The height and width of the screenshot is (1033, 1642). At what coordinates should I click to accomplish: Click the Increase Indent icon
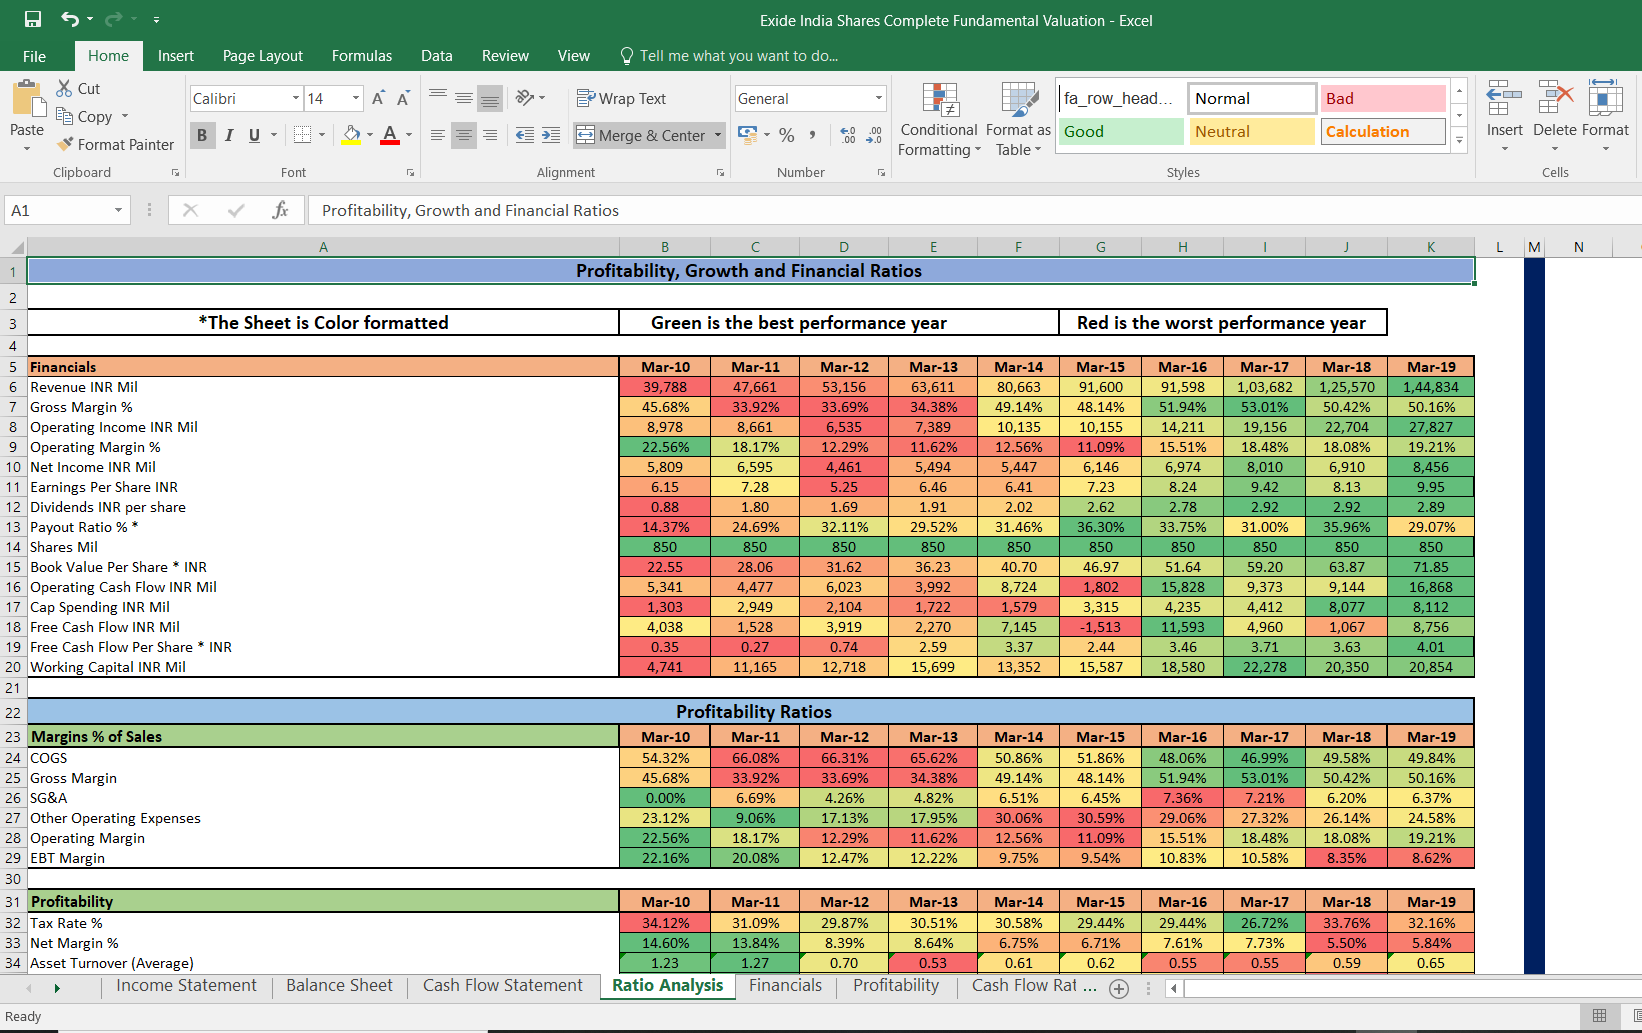[551, 135]
